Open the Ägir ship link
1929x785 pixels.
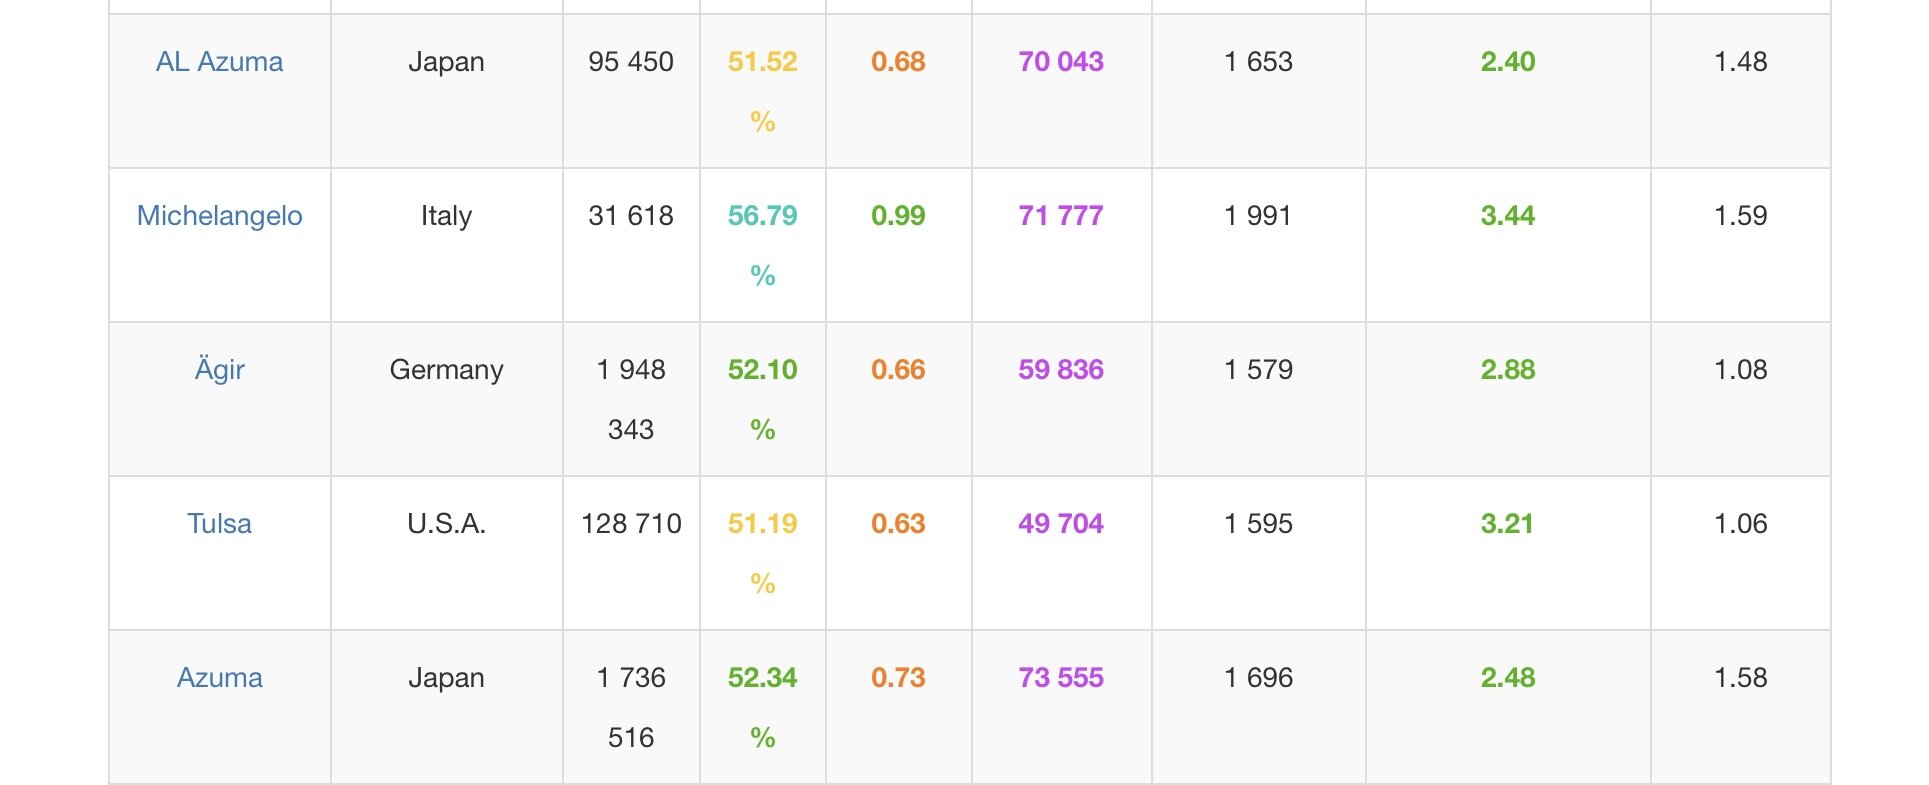coord(219,370)
